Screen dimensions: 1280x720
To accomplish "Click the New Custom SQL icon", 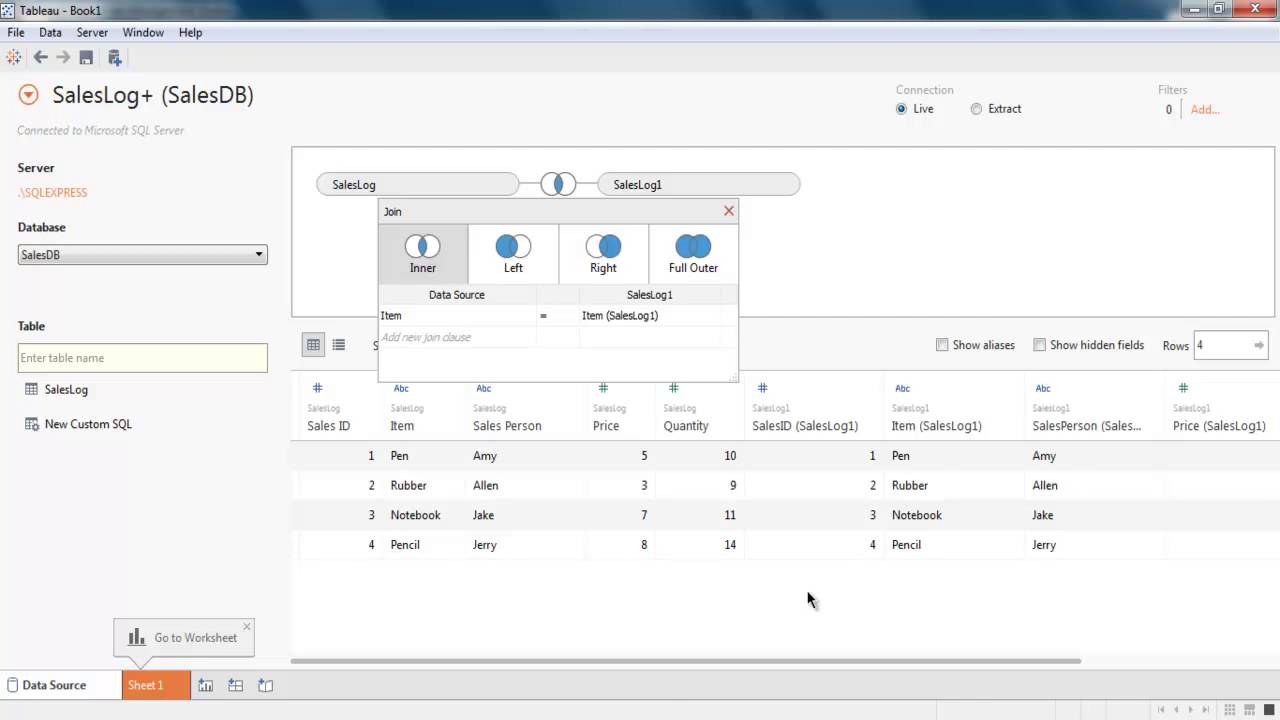I will [32, 424].
